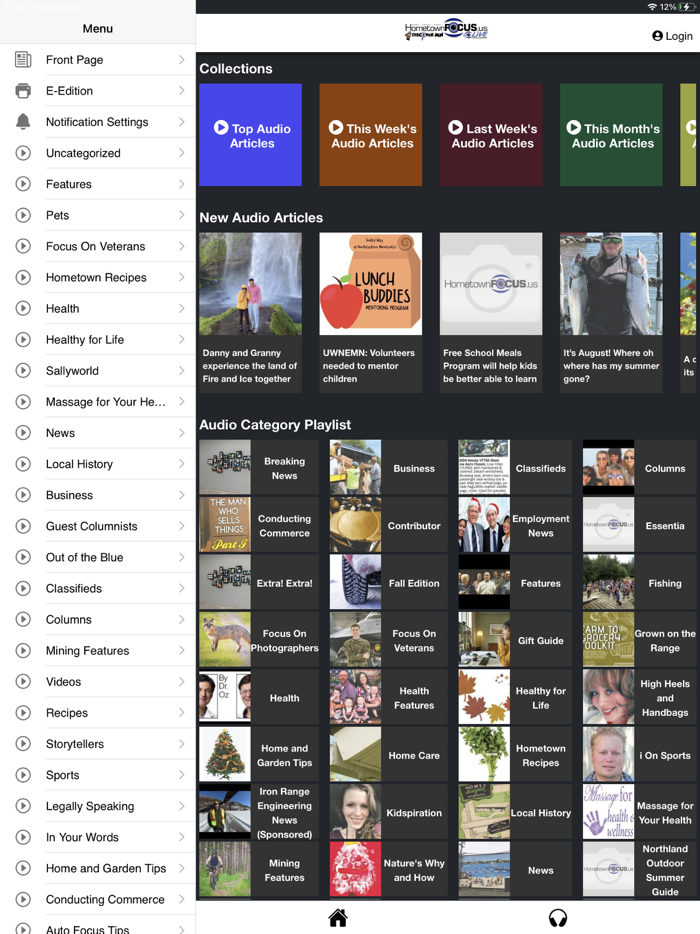Tap the battery status indicator
This screenshot has width=700, height=934.
687,7
